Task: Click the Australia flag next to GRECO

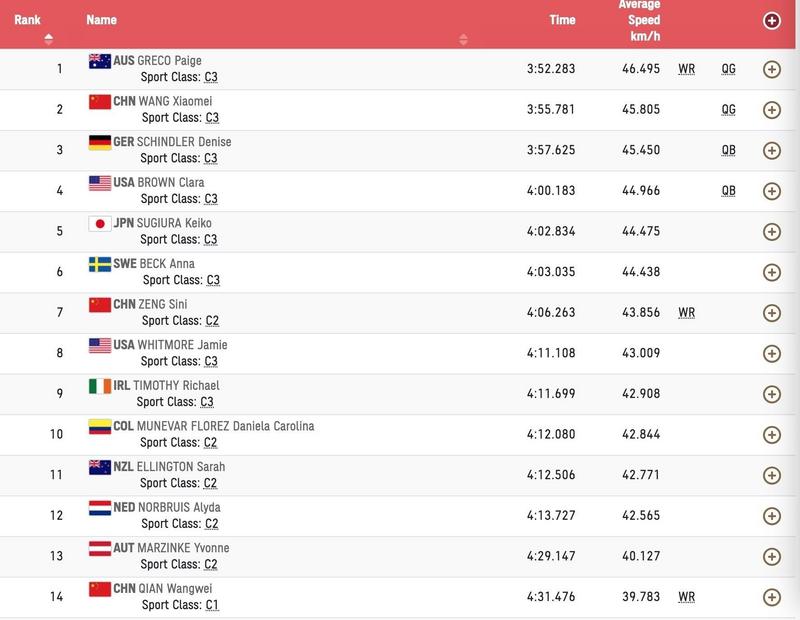Action: 100,61
